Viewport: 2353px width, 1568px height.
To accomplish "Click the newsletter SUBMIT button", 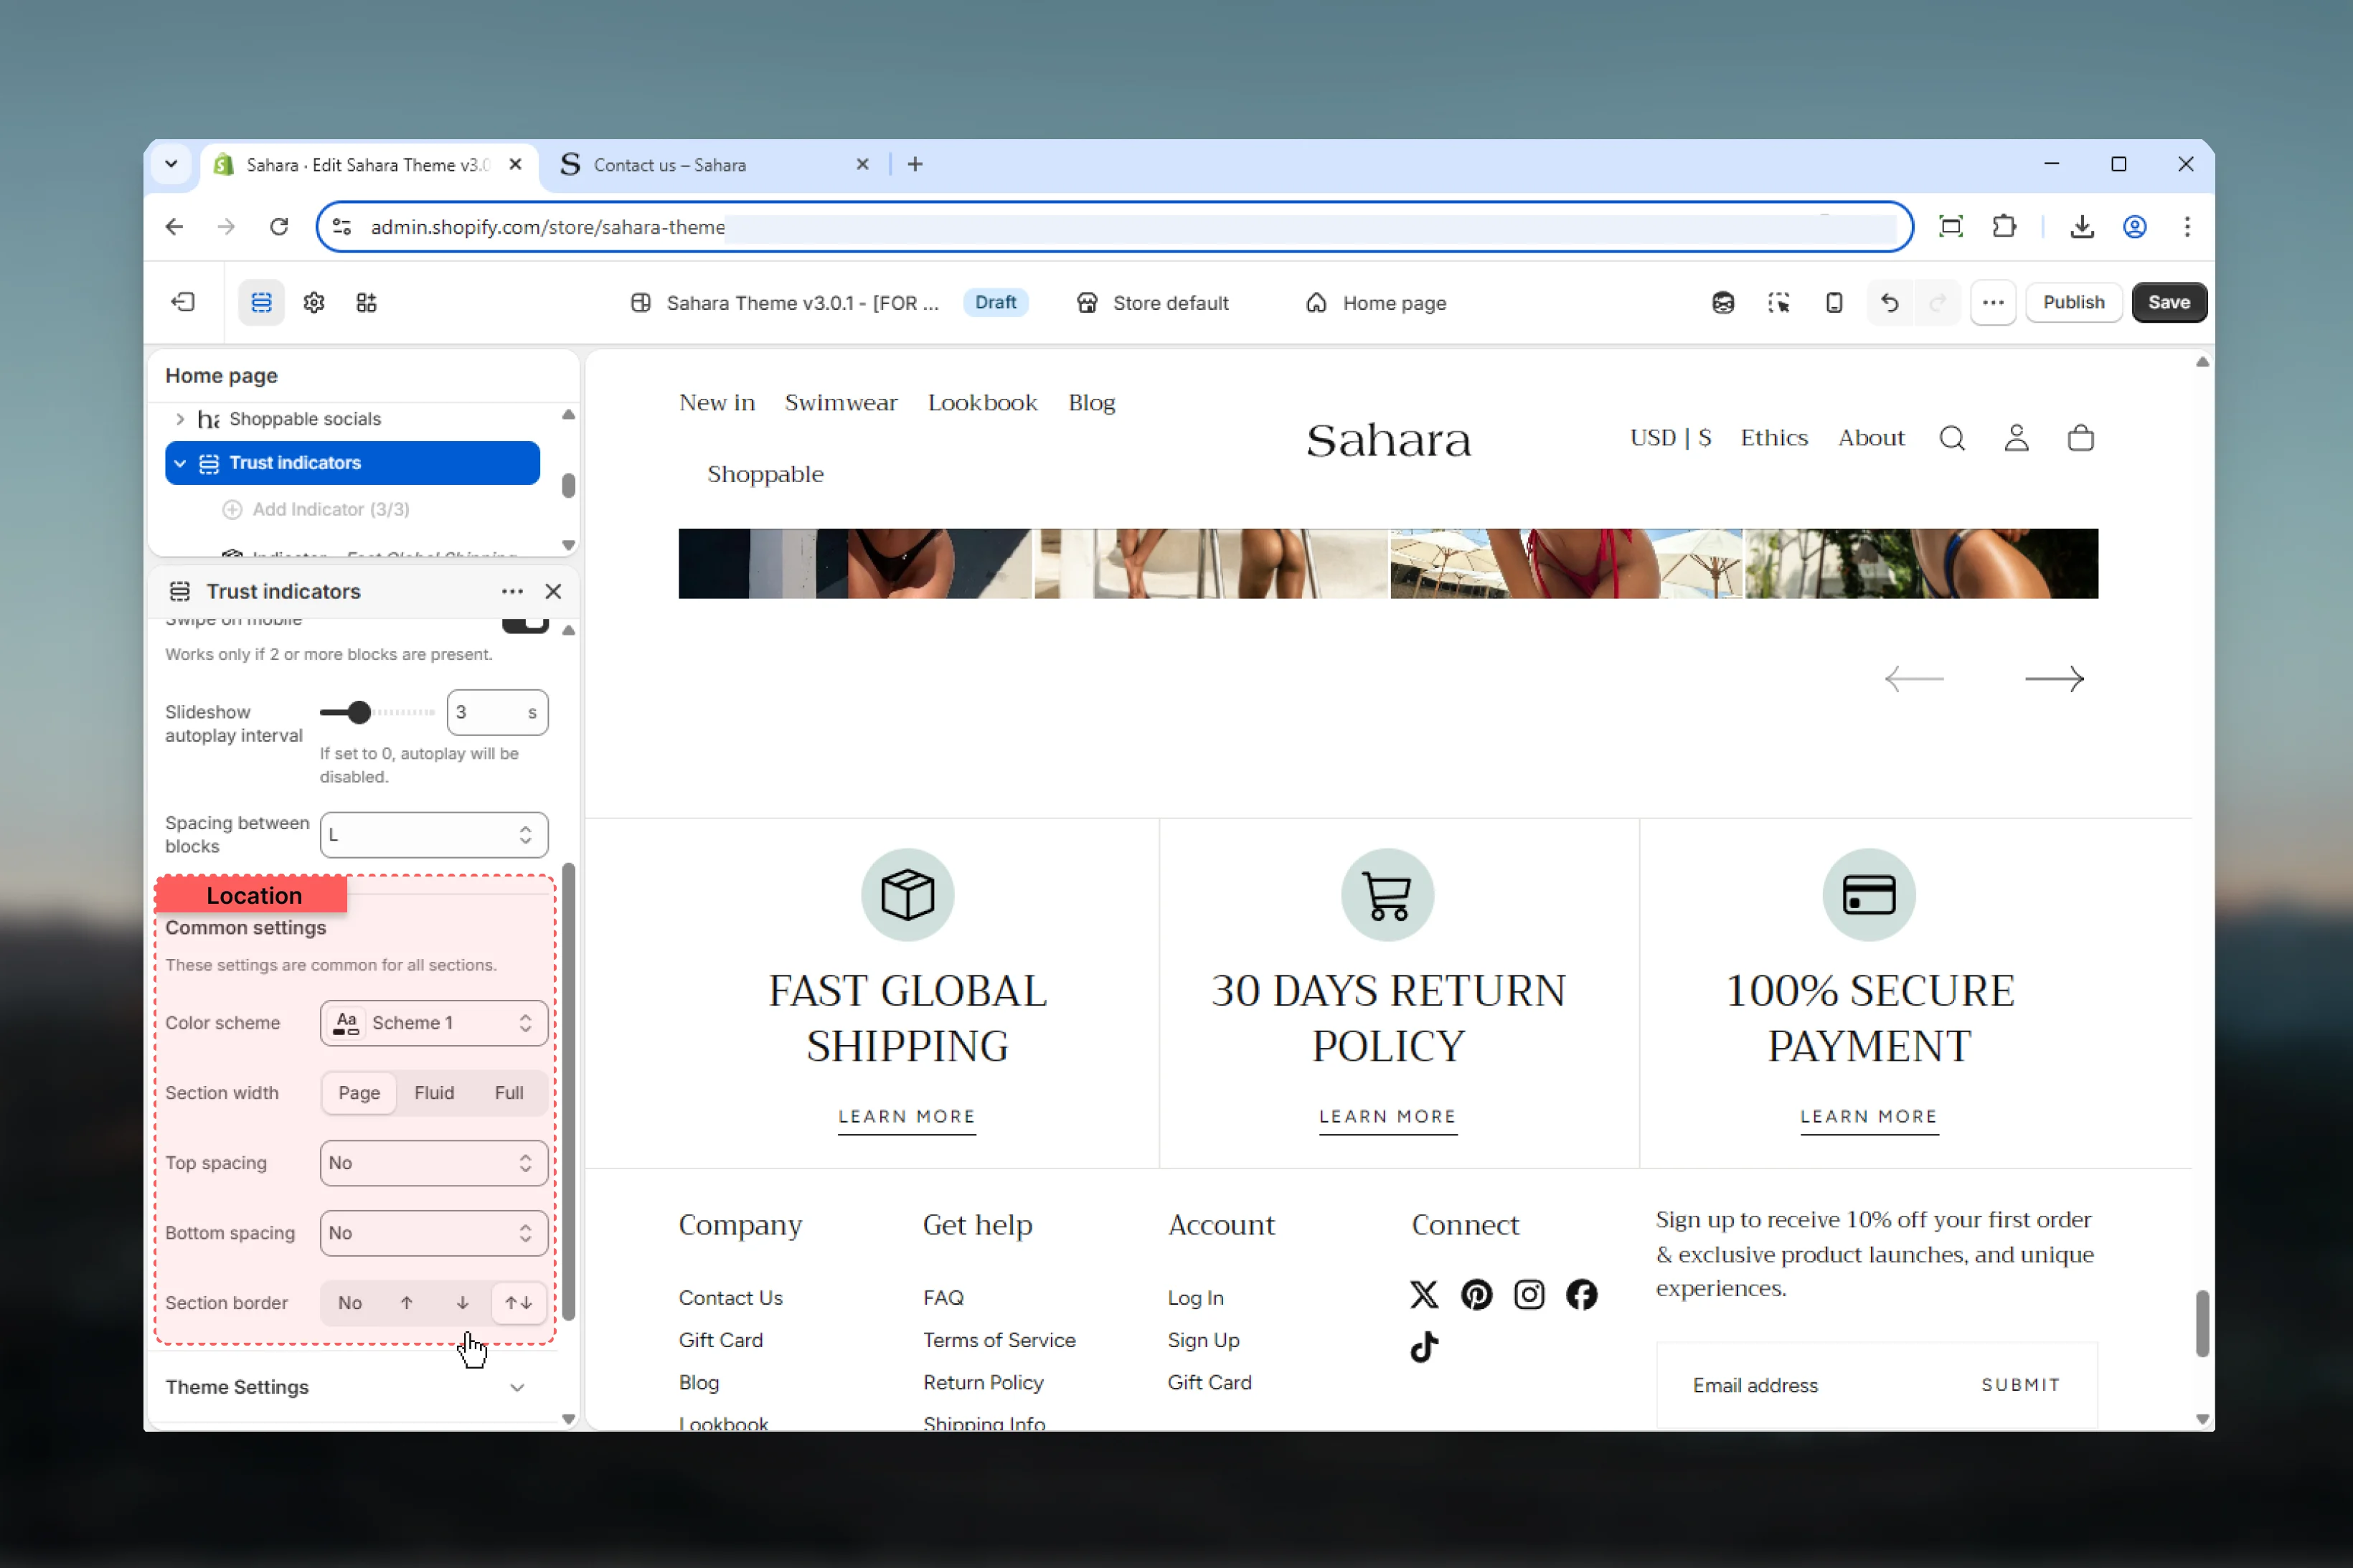I will tap(2020, 1385).
